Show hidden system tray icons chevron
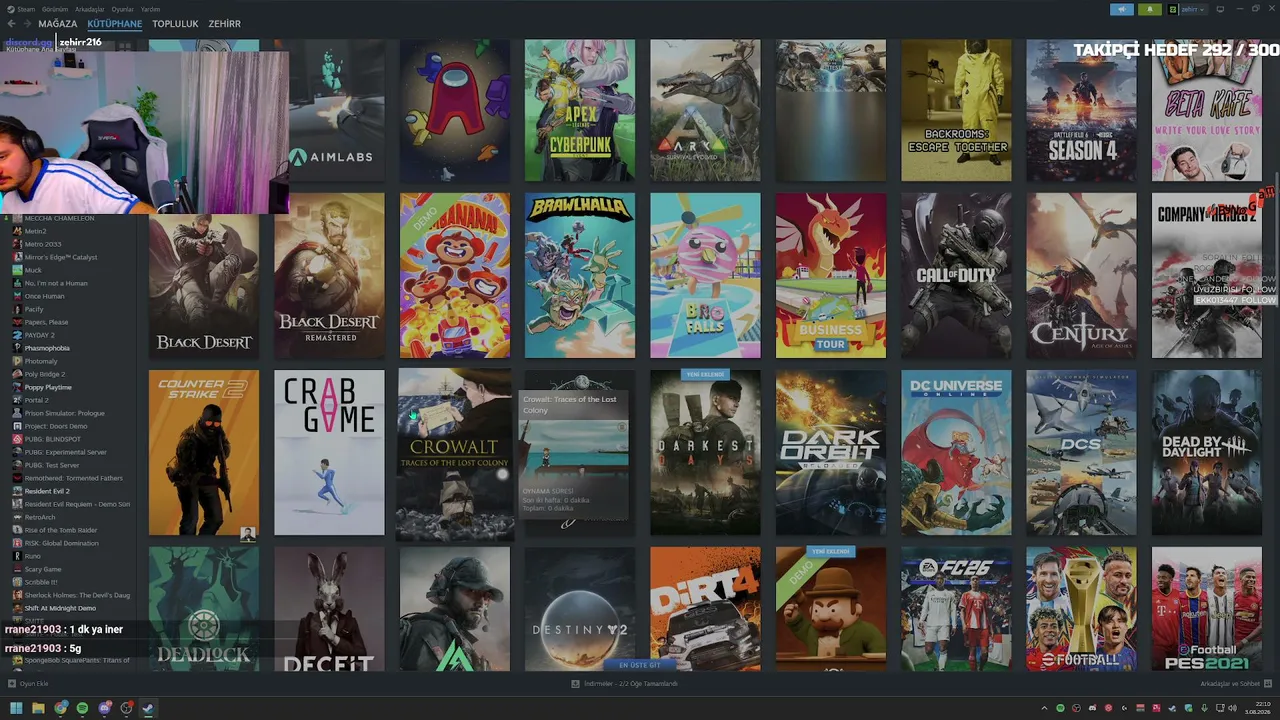The width and height of the screenshot is (1280, 720). [x=1045, y=708]
